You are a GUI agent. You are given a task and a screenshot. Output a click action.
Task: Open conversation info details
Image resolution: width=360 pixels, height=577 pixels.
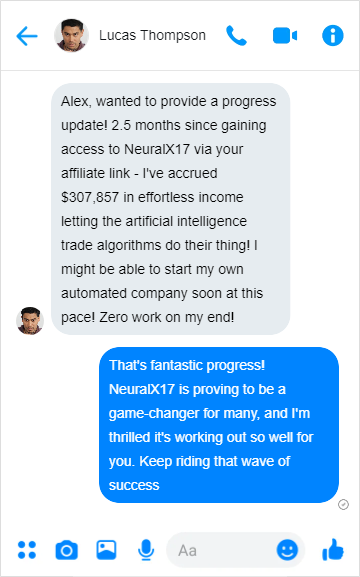tap(333, 36)
